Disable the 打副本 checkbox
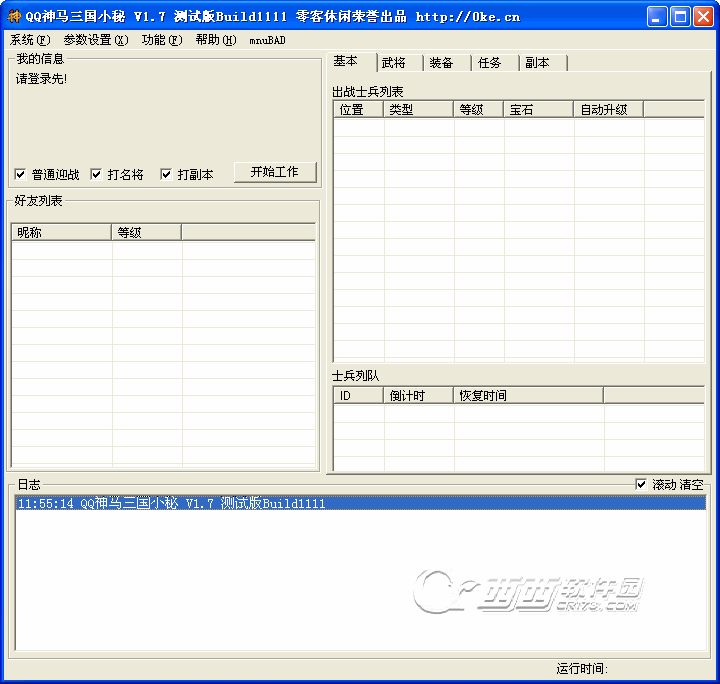720x684 pixels. point(166,175)
